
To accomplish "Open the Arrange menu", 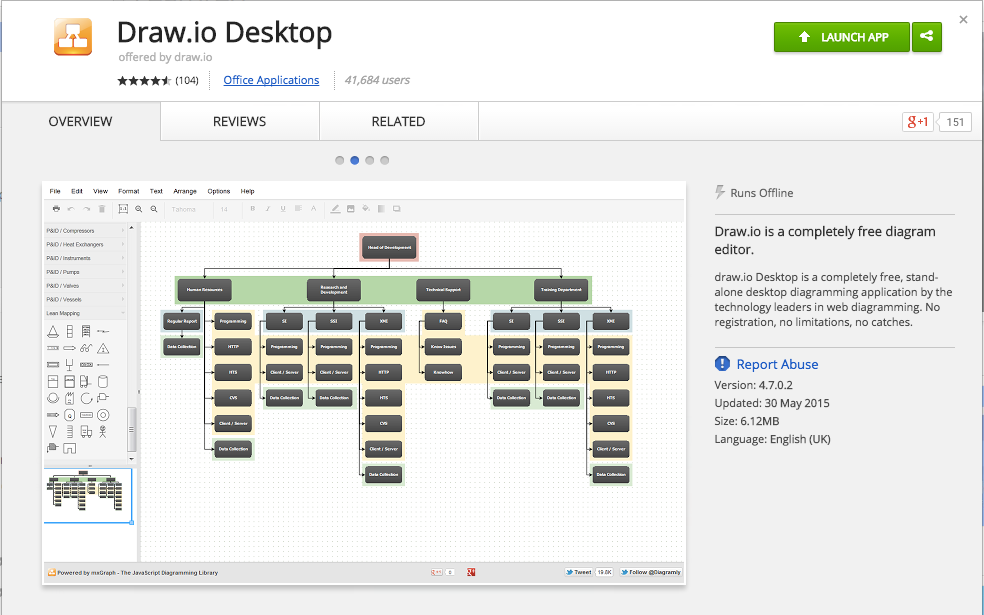I will (185, 191).
